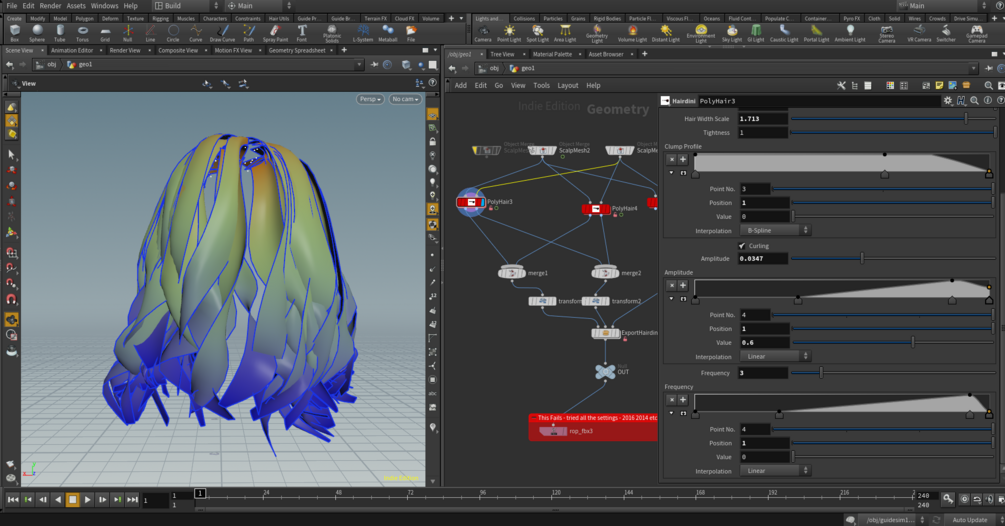Select the Font shelf tool
Image resolution: width=1005 pixels, height=526 pixels.
click(x=302, y=33)
